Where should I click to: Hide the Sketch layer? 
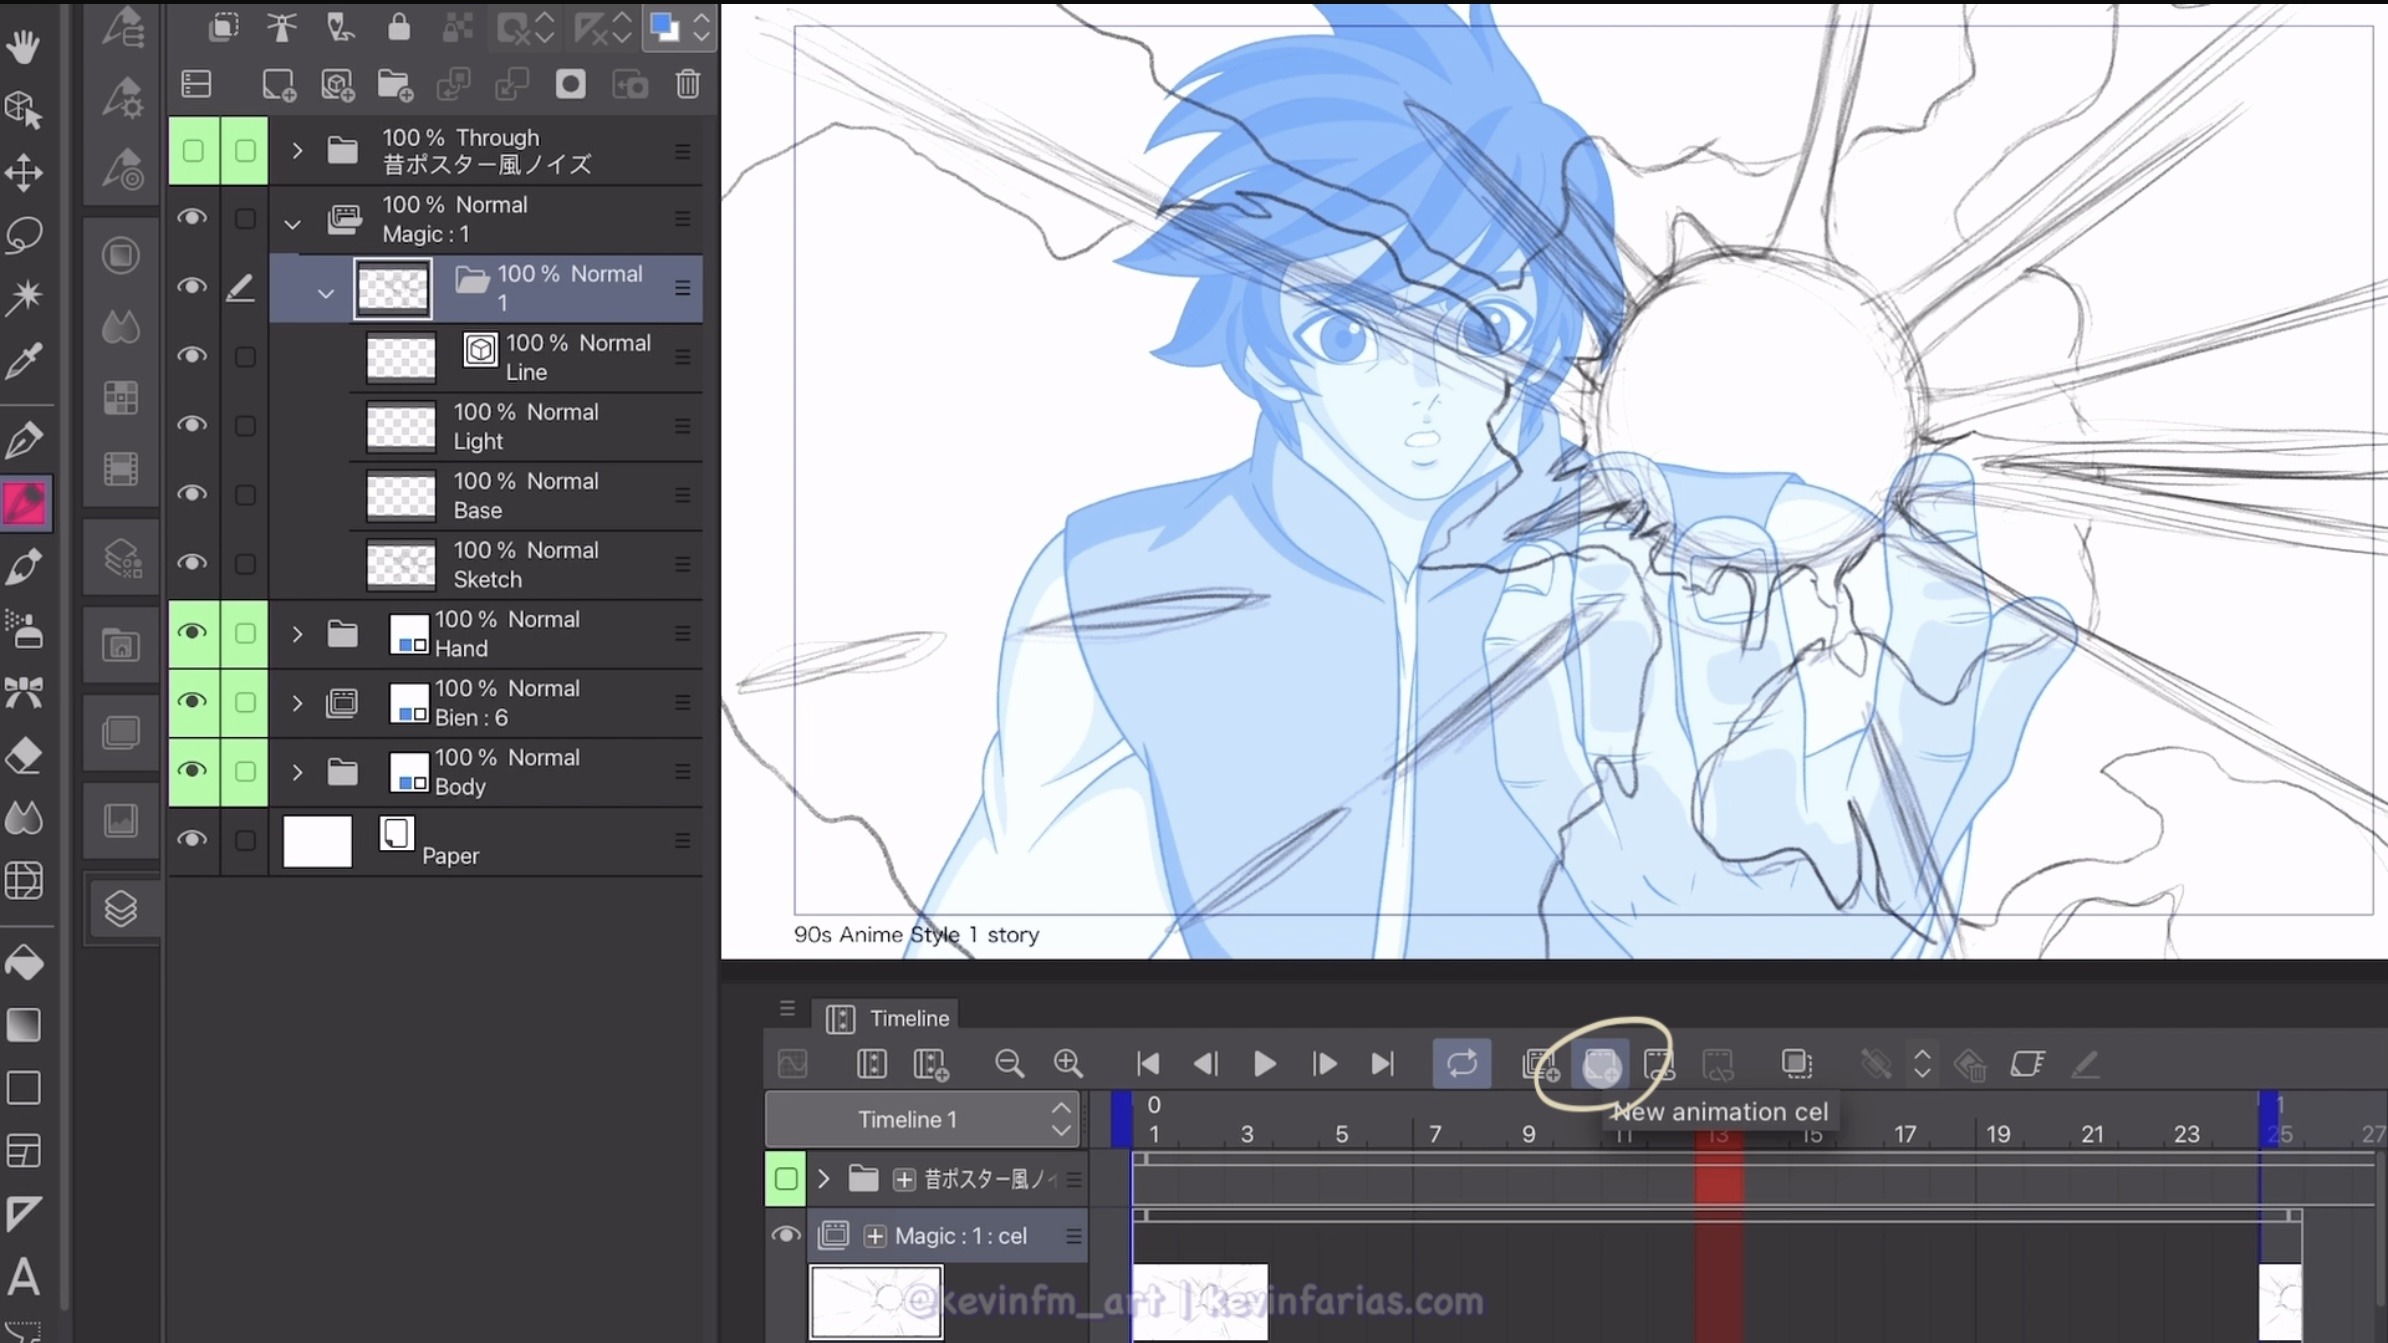[x=192, y=563]
